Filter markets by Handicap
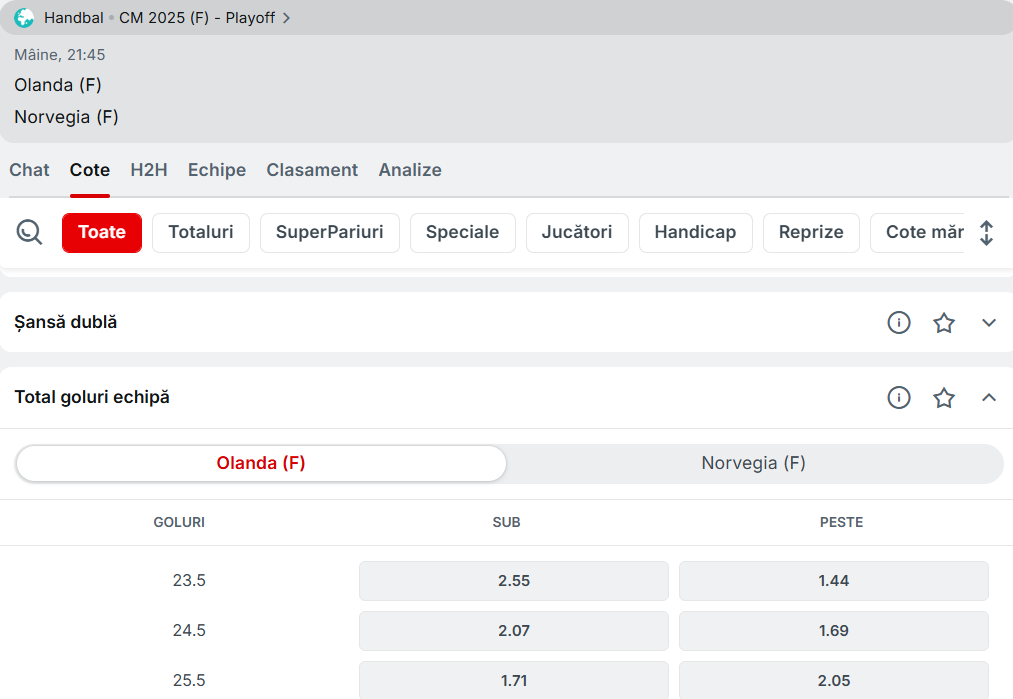 click(x=695, y=233)
